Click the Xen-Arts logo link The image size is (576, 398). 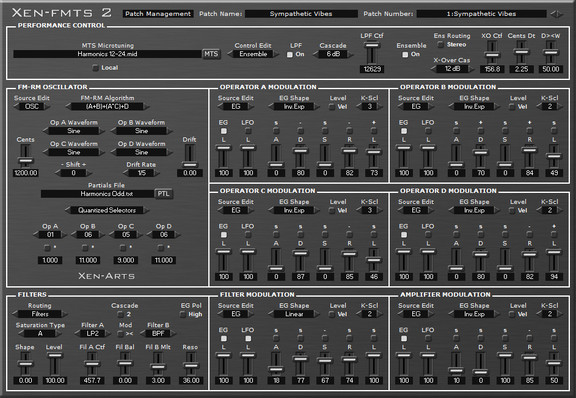tap(107, 276)
